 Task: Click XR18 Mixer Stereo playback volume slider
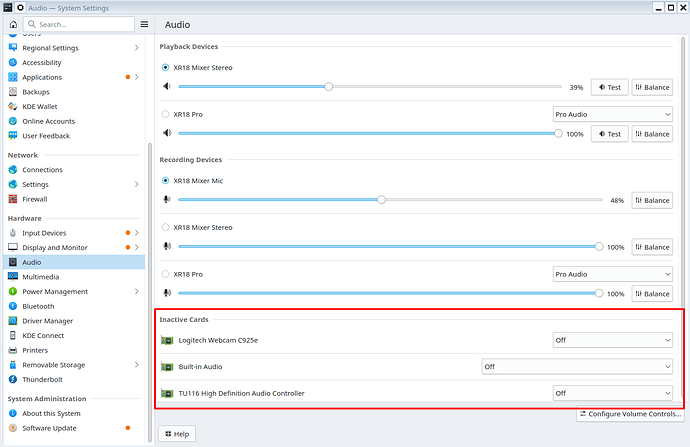pos(370,87)
